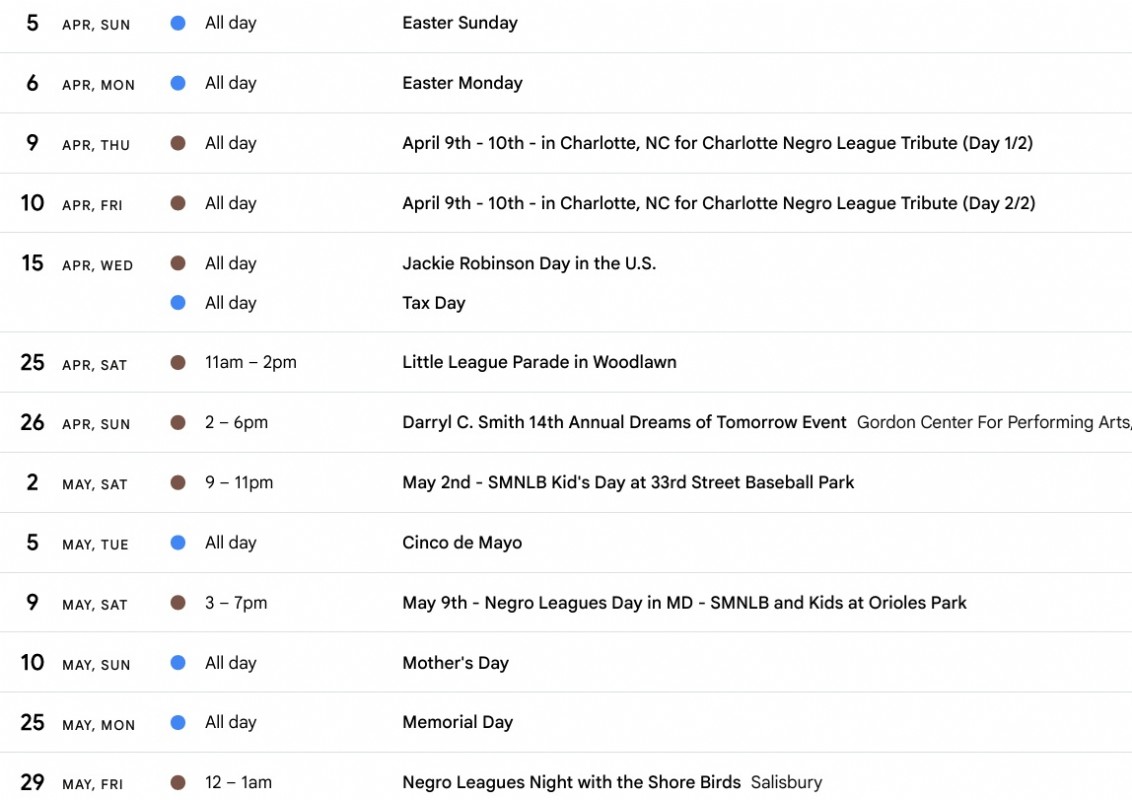Select date 9 May, Sat

33,603
